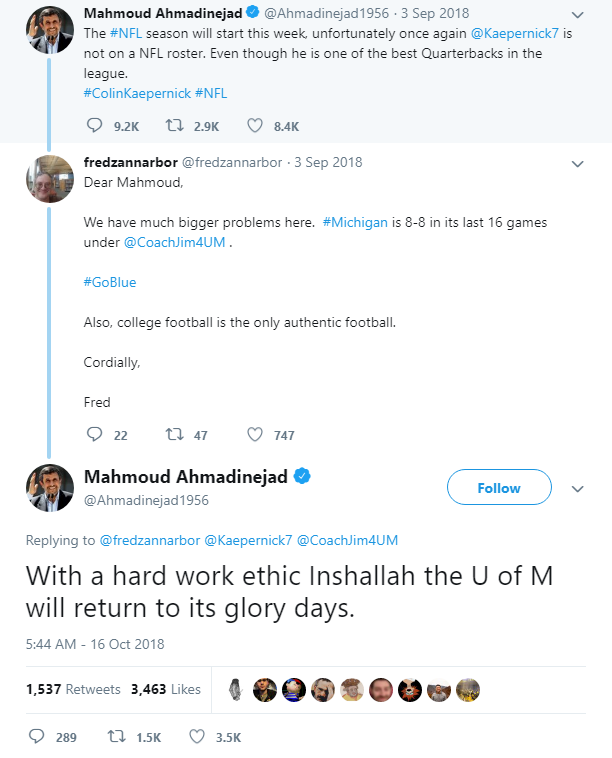This screenshot has width=612, height=758.
Task: Open chevron menu on fredzannarbor's tweet
Action: click(578, 164)
